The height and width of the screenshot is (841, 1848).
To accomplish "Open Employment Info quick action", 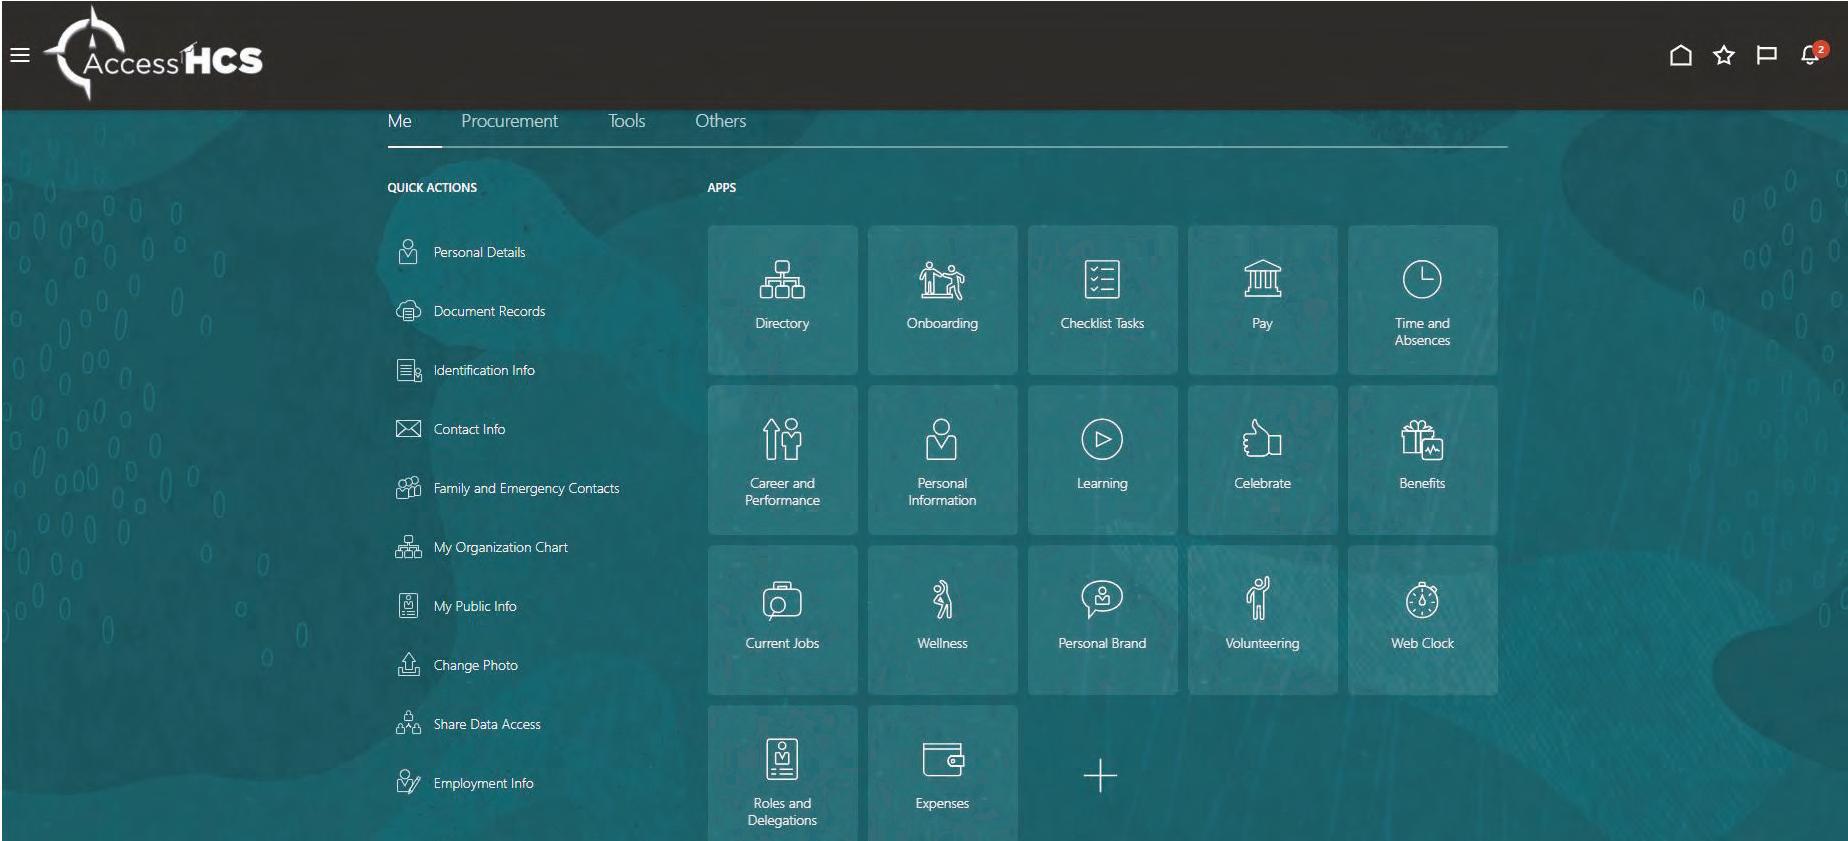I will 483,783.
